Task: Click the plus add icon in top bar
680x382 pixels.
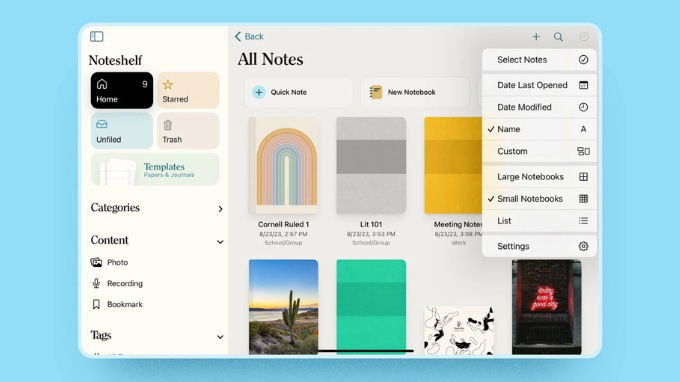Action: pos(536,36)
